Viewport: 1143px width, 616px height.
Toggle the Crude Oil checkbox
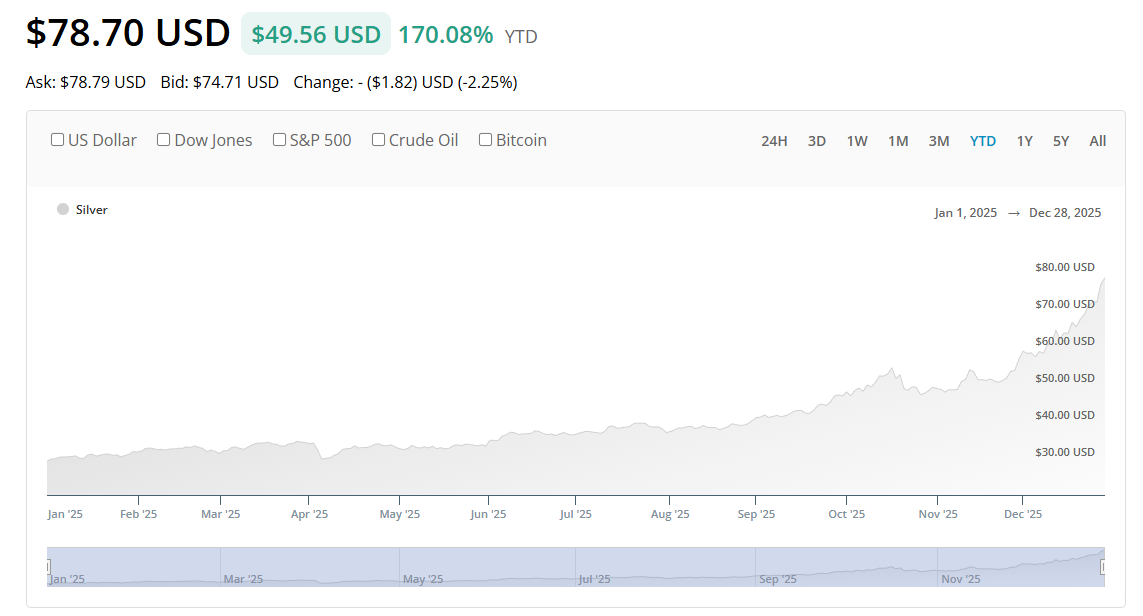coord(378,139)
